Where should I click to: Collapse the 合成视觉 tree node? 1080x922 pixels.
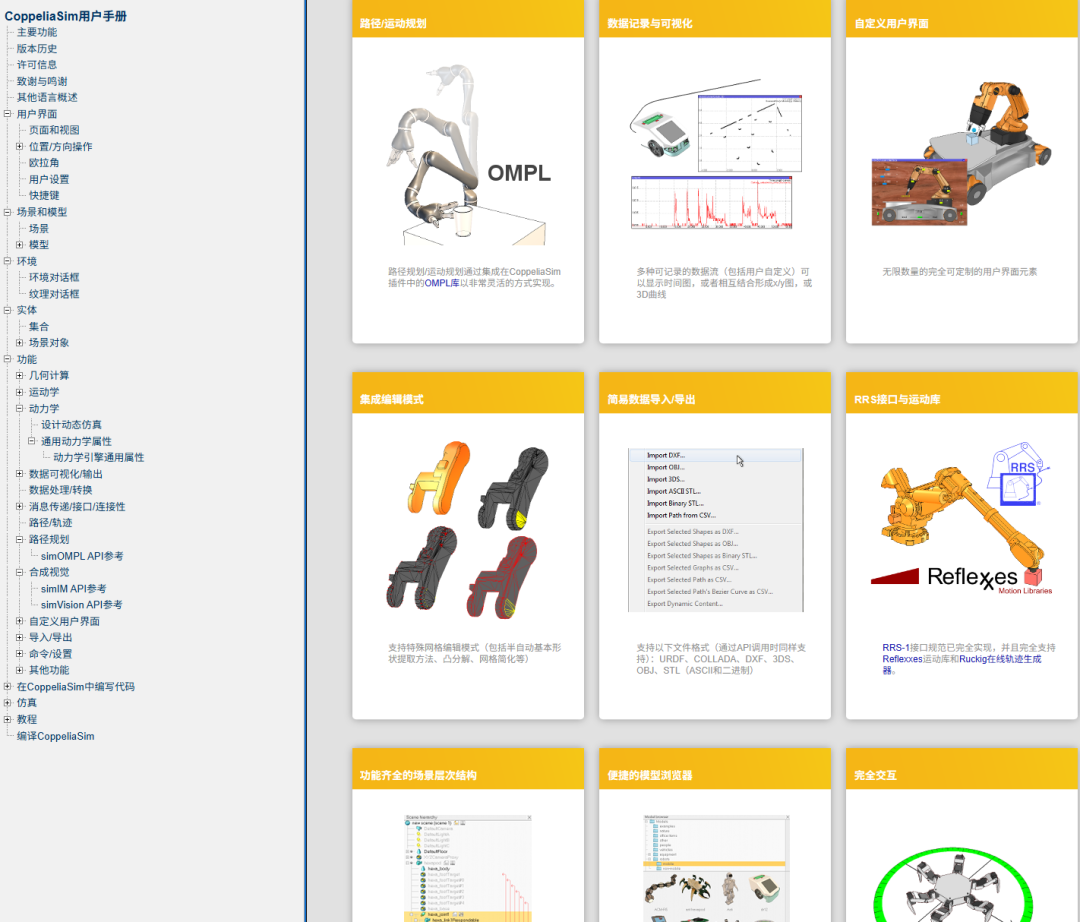[19, 572]
